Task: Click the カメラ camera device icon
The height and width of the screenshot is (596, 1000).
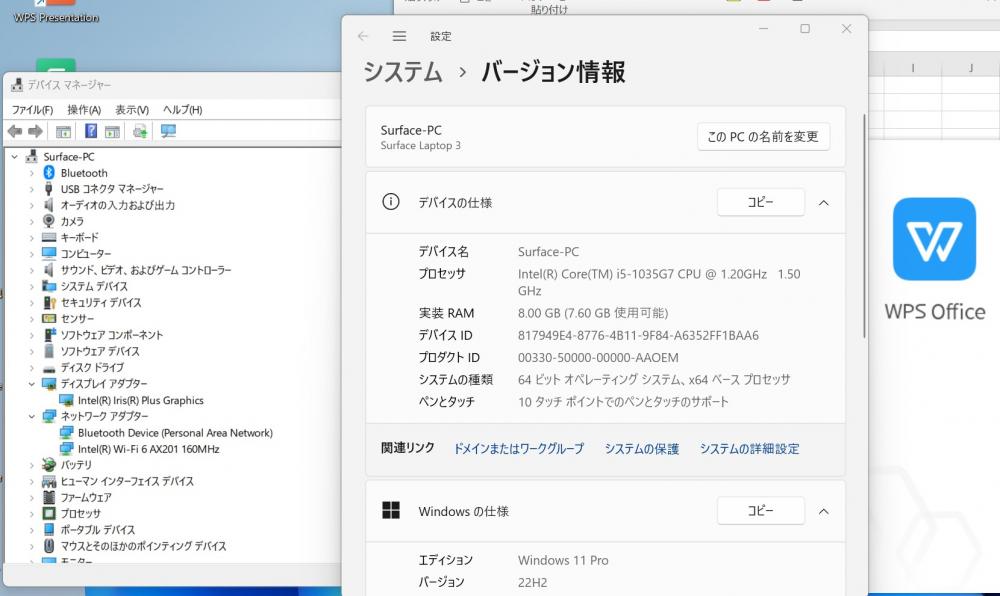Action: (x=49, y=221)
